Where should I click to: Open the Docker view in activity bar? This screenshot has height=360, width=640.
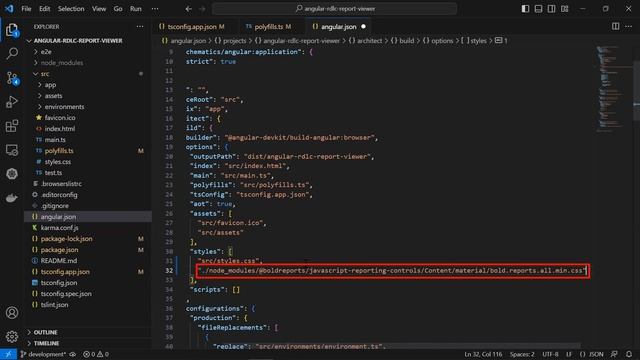(x=12, y=198)
